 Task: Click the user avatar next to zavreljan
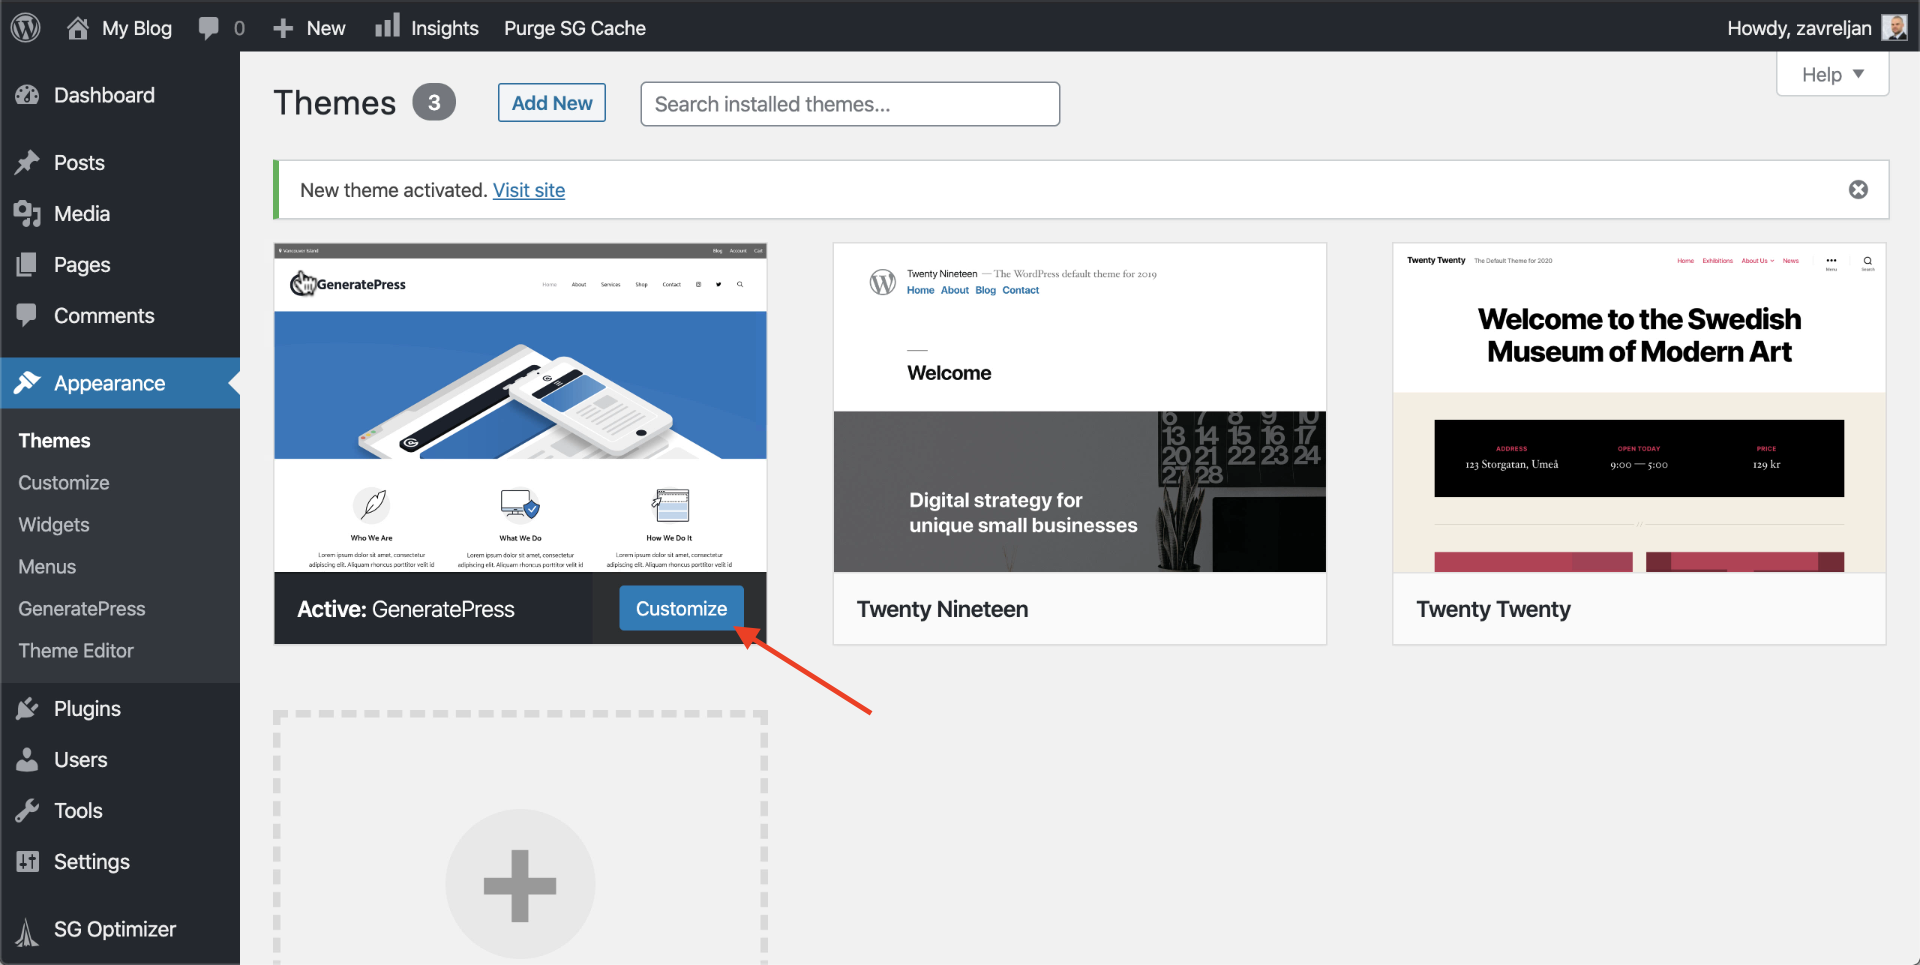1894,27
